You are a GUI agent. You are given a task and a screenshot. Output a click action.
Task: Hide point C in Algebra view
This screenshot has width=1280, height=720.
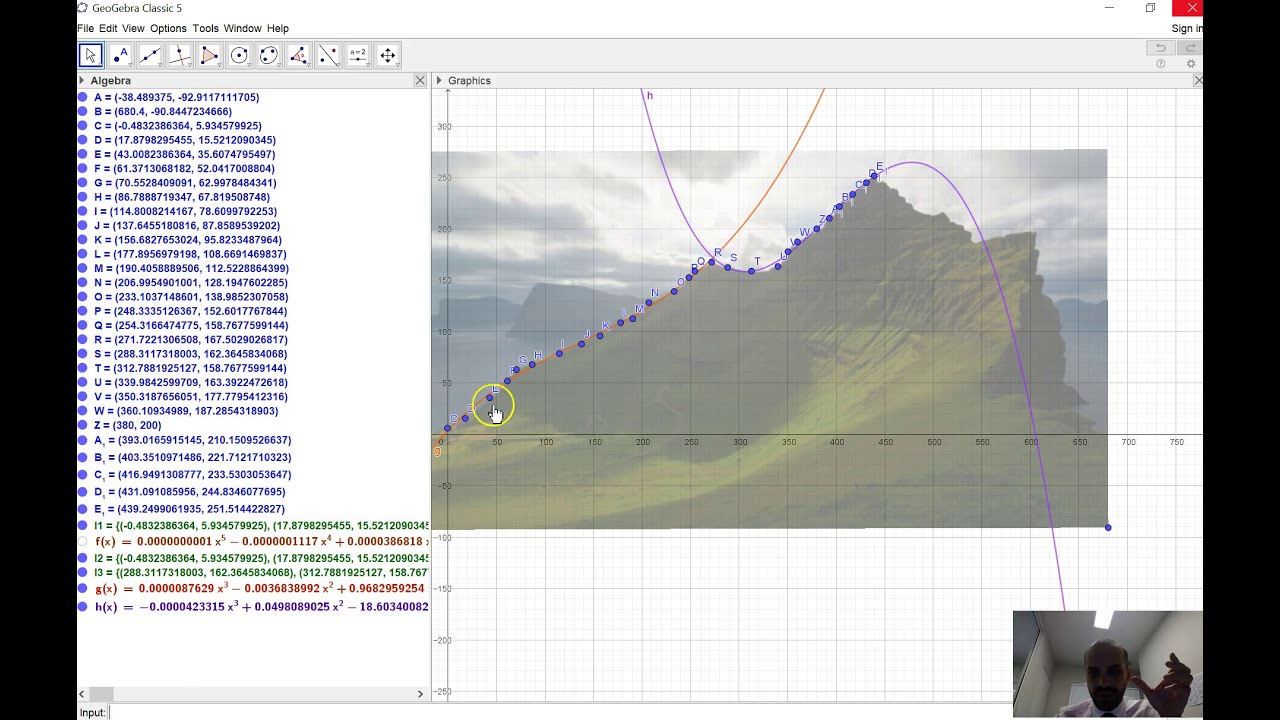tap(83, 126)
